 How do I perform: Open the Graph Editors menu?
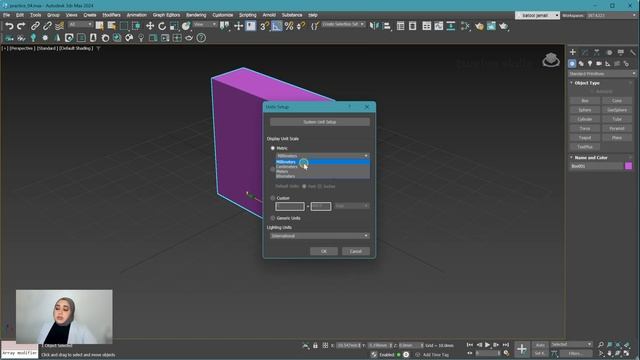pos(166,15)
